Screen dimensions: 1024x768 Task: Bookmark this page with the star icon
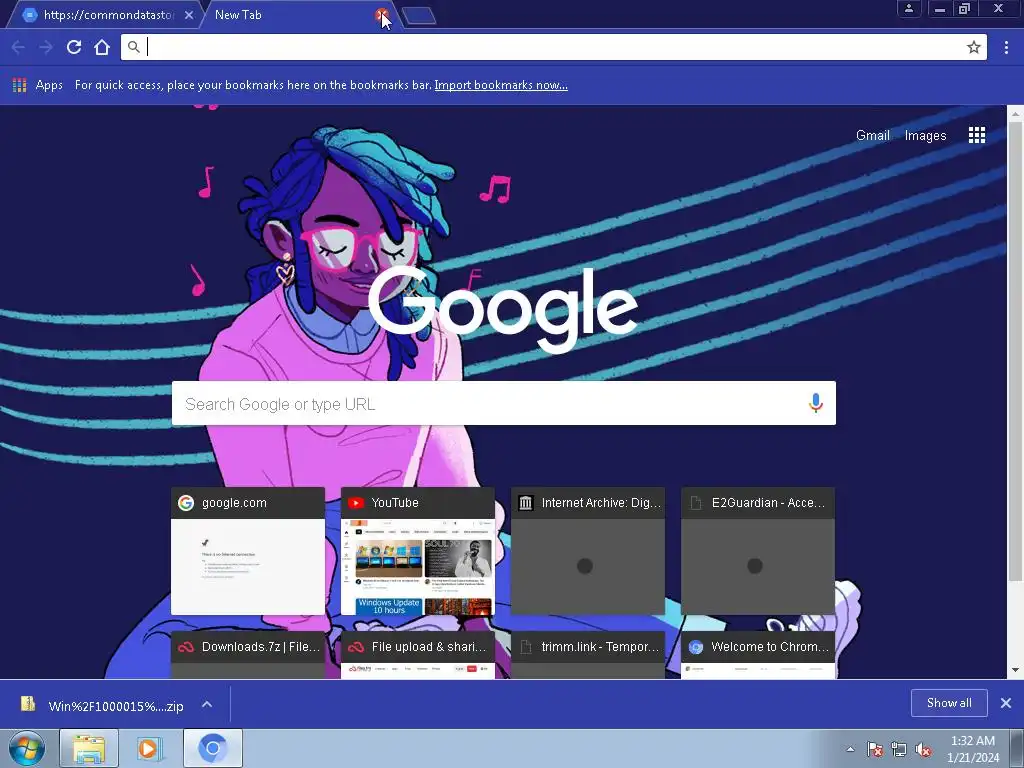pos(974,47)
